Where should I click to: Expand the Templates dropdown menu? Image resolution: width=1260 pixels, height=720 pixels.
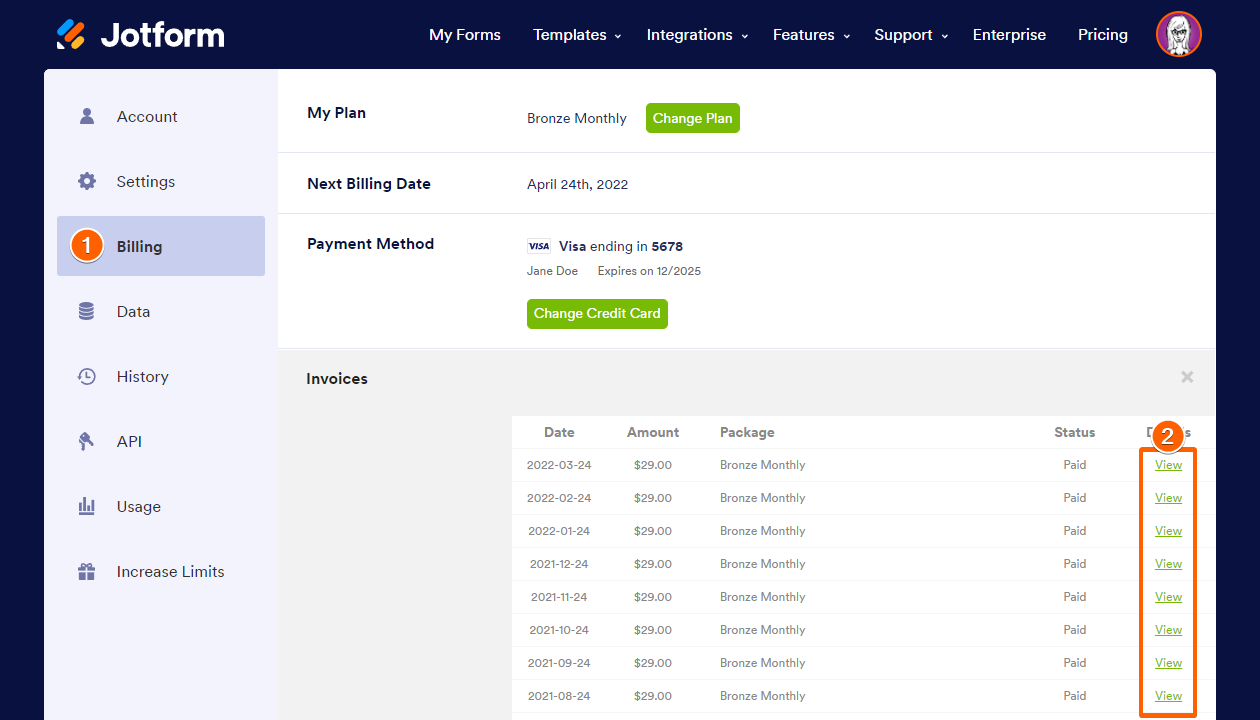click(x=577, y=35)
